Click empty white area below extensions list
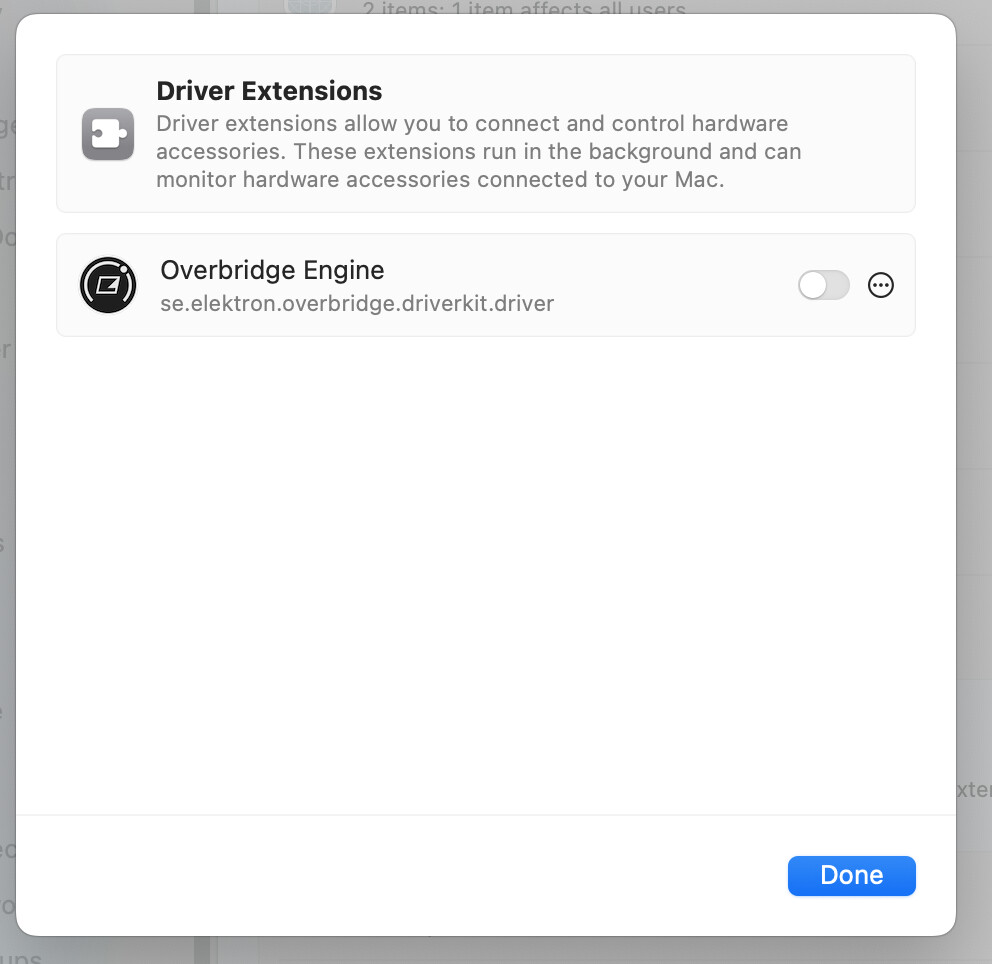The width and height of the screenshot is (992, 964). pyautogui.click(x=486, y=569)
